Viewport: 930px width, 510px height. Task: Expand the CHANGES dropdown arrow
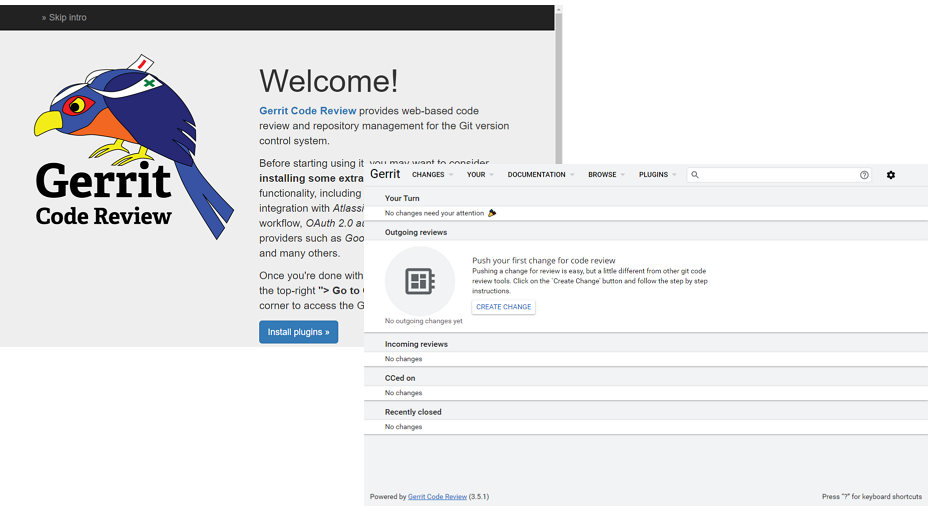[x=451, y=175]
